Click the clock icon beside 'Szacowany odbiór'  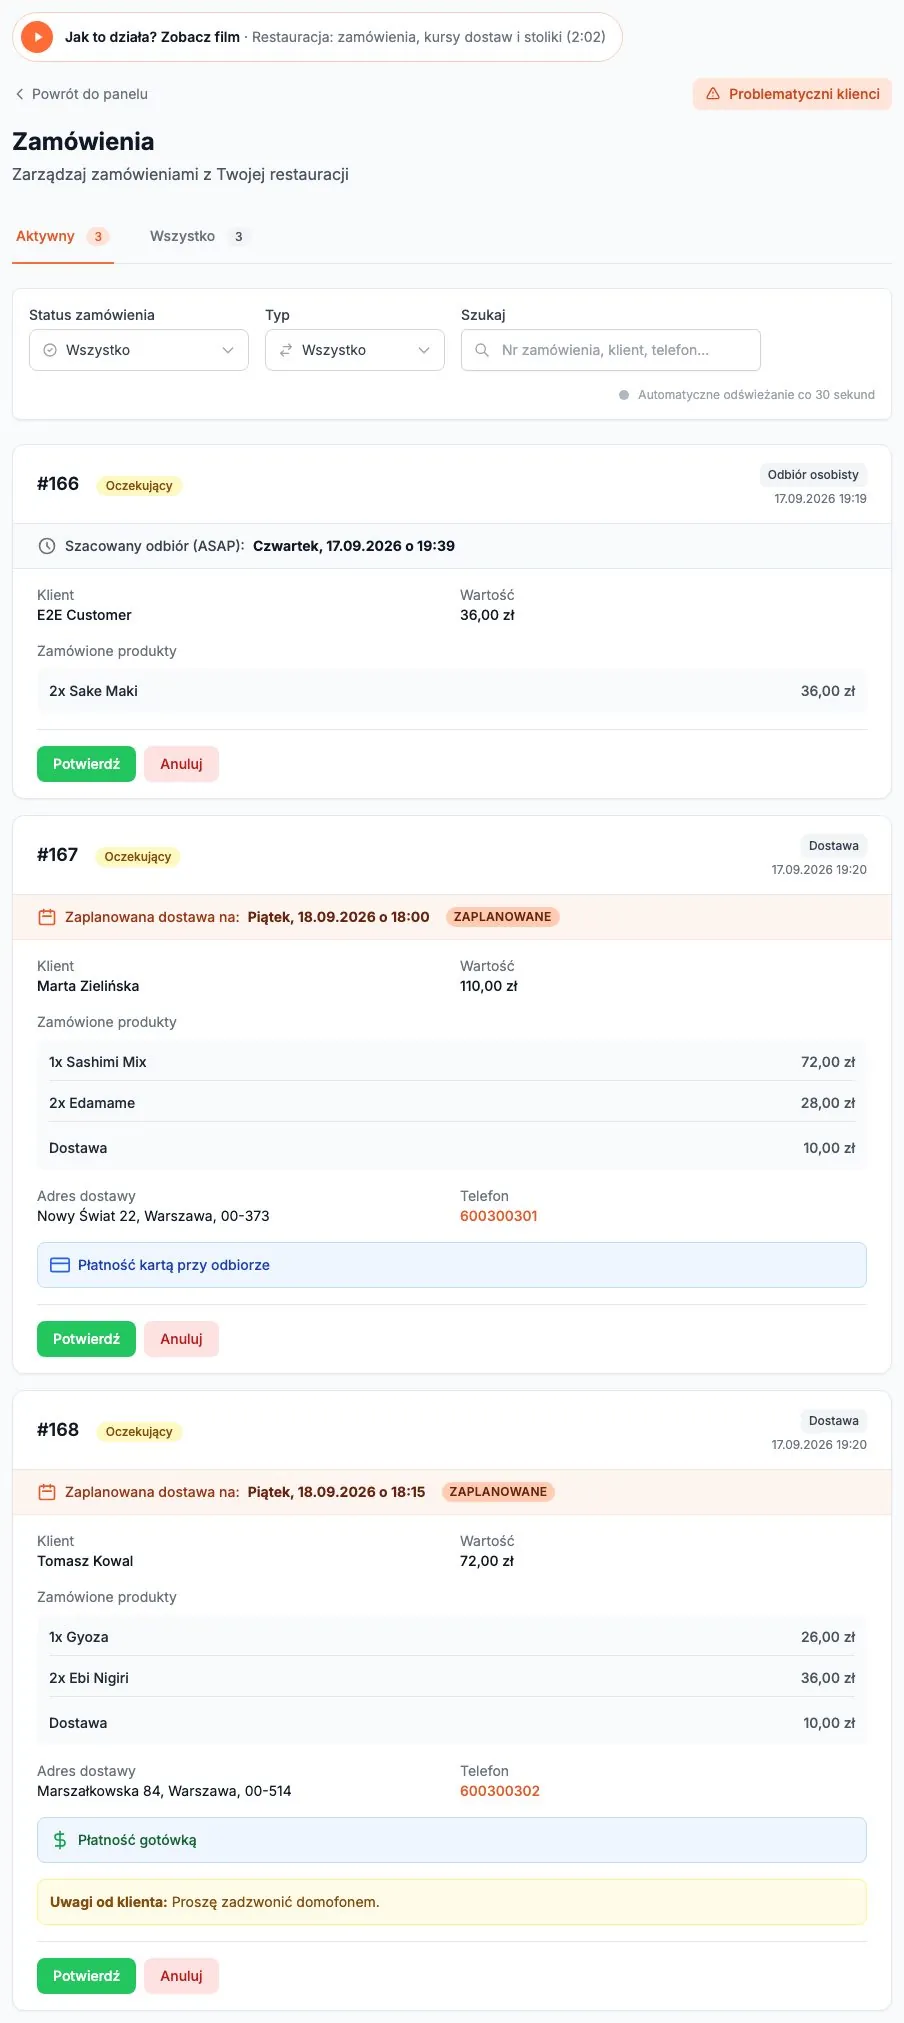[46, 546]
